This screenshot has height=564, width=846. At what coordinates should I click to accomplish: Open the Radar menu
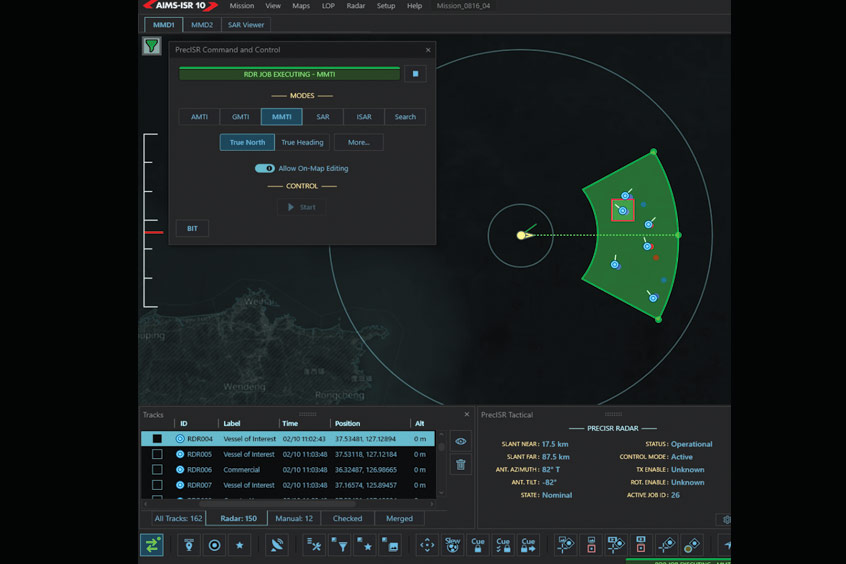[x=355, y=6]
